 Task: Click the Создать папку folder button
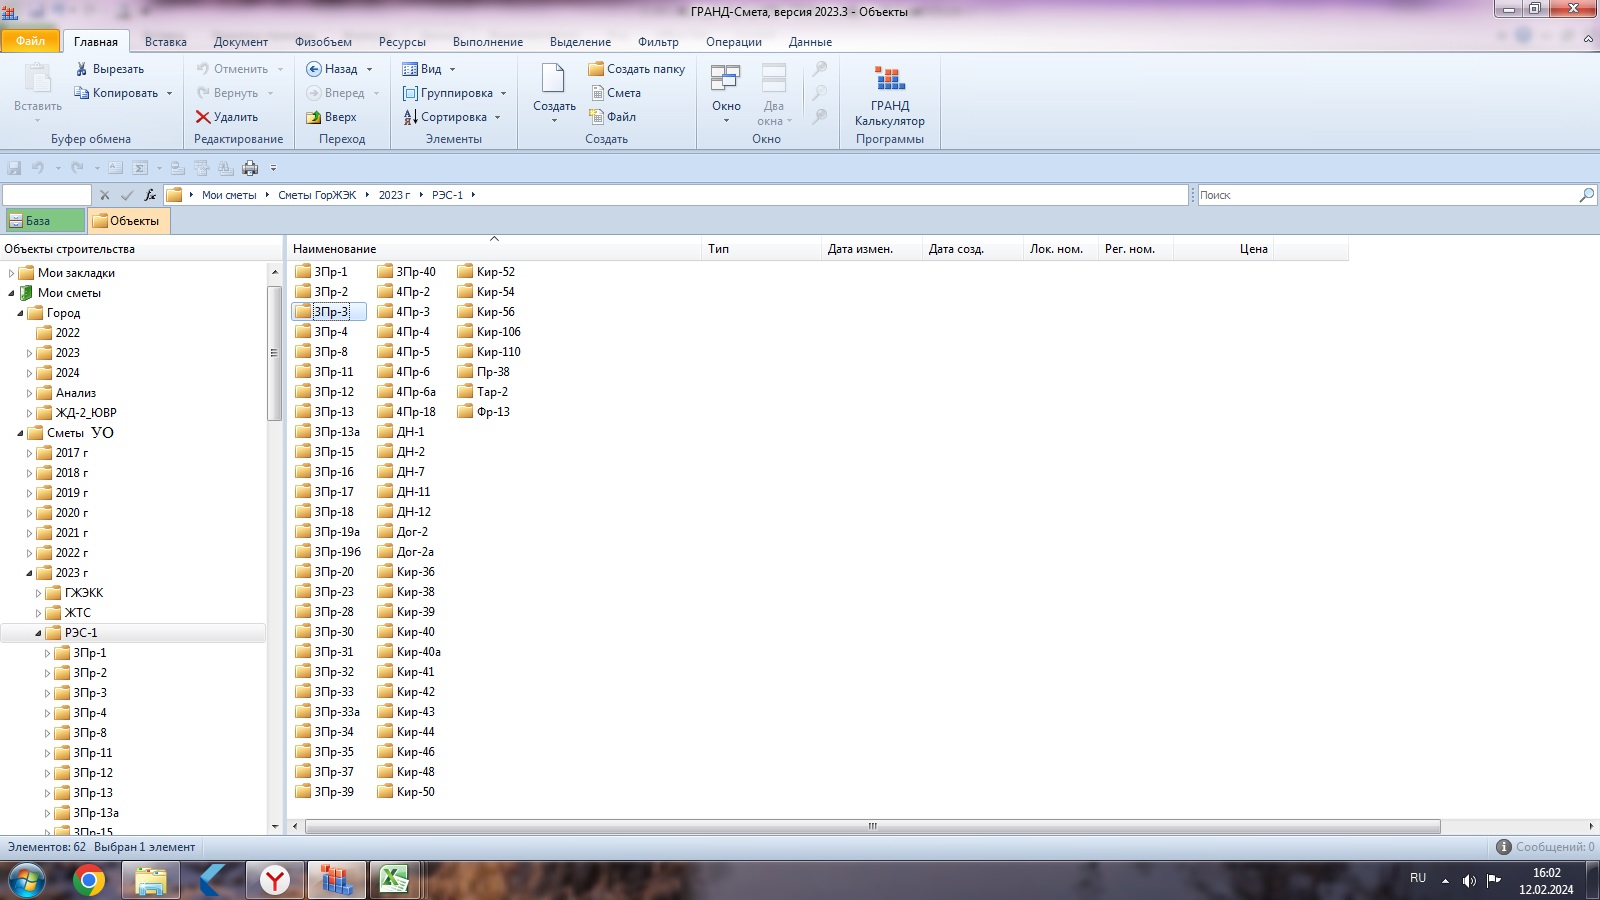point(636,69)
